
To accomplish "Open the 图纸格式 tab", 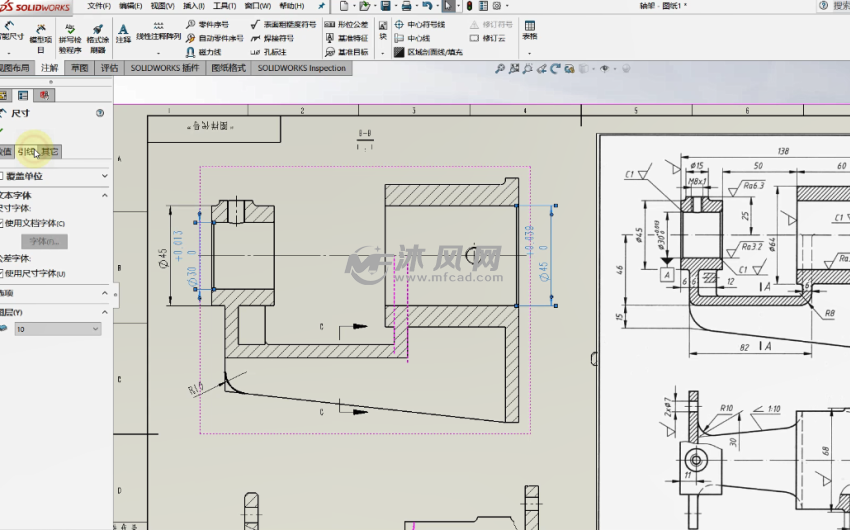I will (x=228, y=68).
